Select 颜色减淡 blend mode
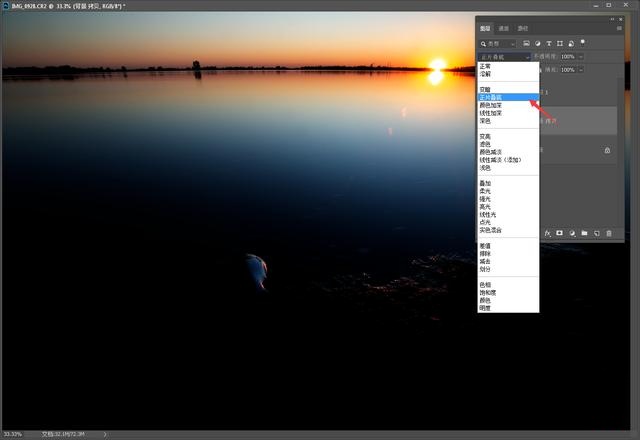The width and height of the screenshot is (640, 440). (508, 152)
